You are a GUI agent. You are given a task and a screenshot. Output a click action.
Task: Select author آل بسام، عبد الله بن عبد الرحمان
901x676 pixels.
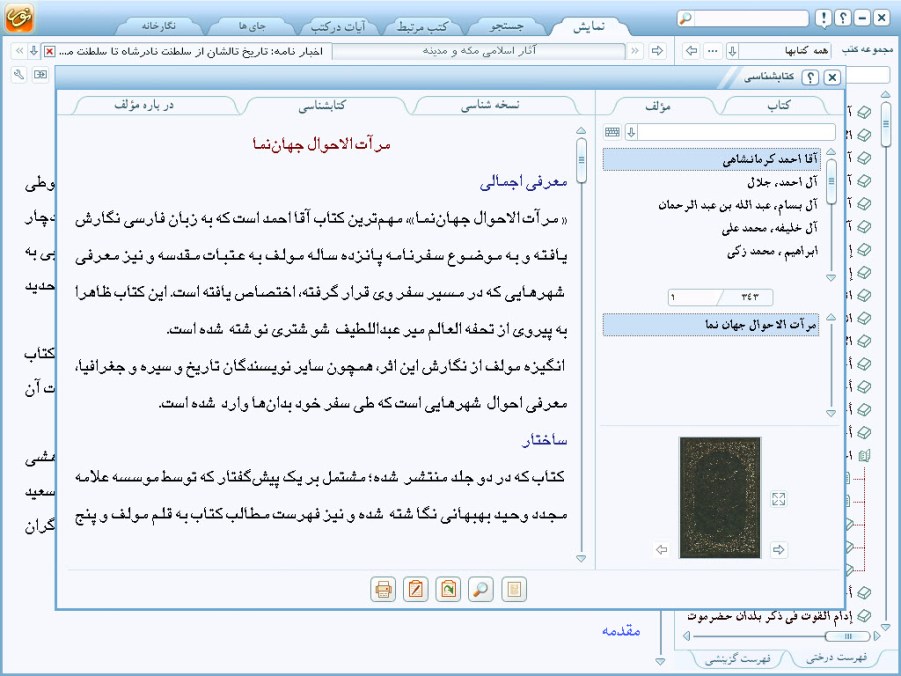click(x=711, y=205)
